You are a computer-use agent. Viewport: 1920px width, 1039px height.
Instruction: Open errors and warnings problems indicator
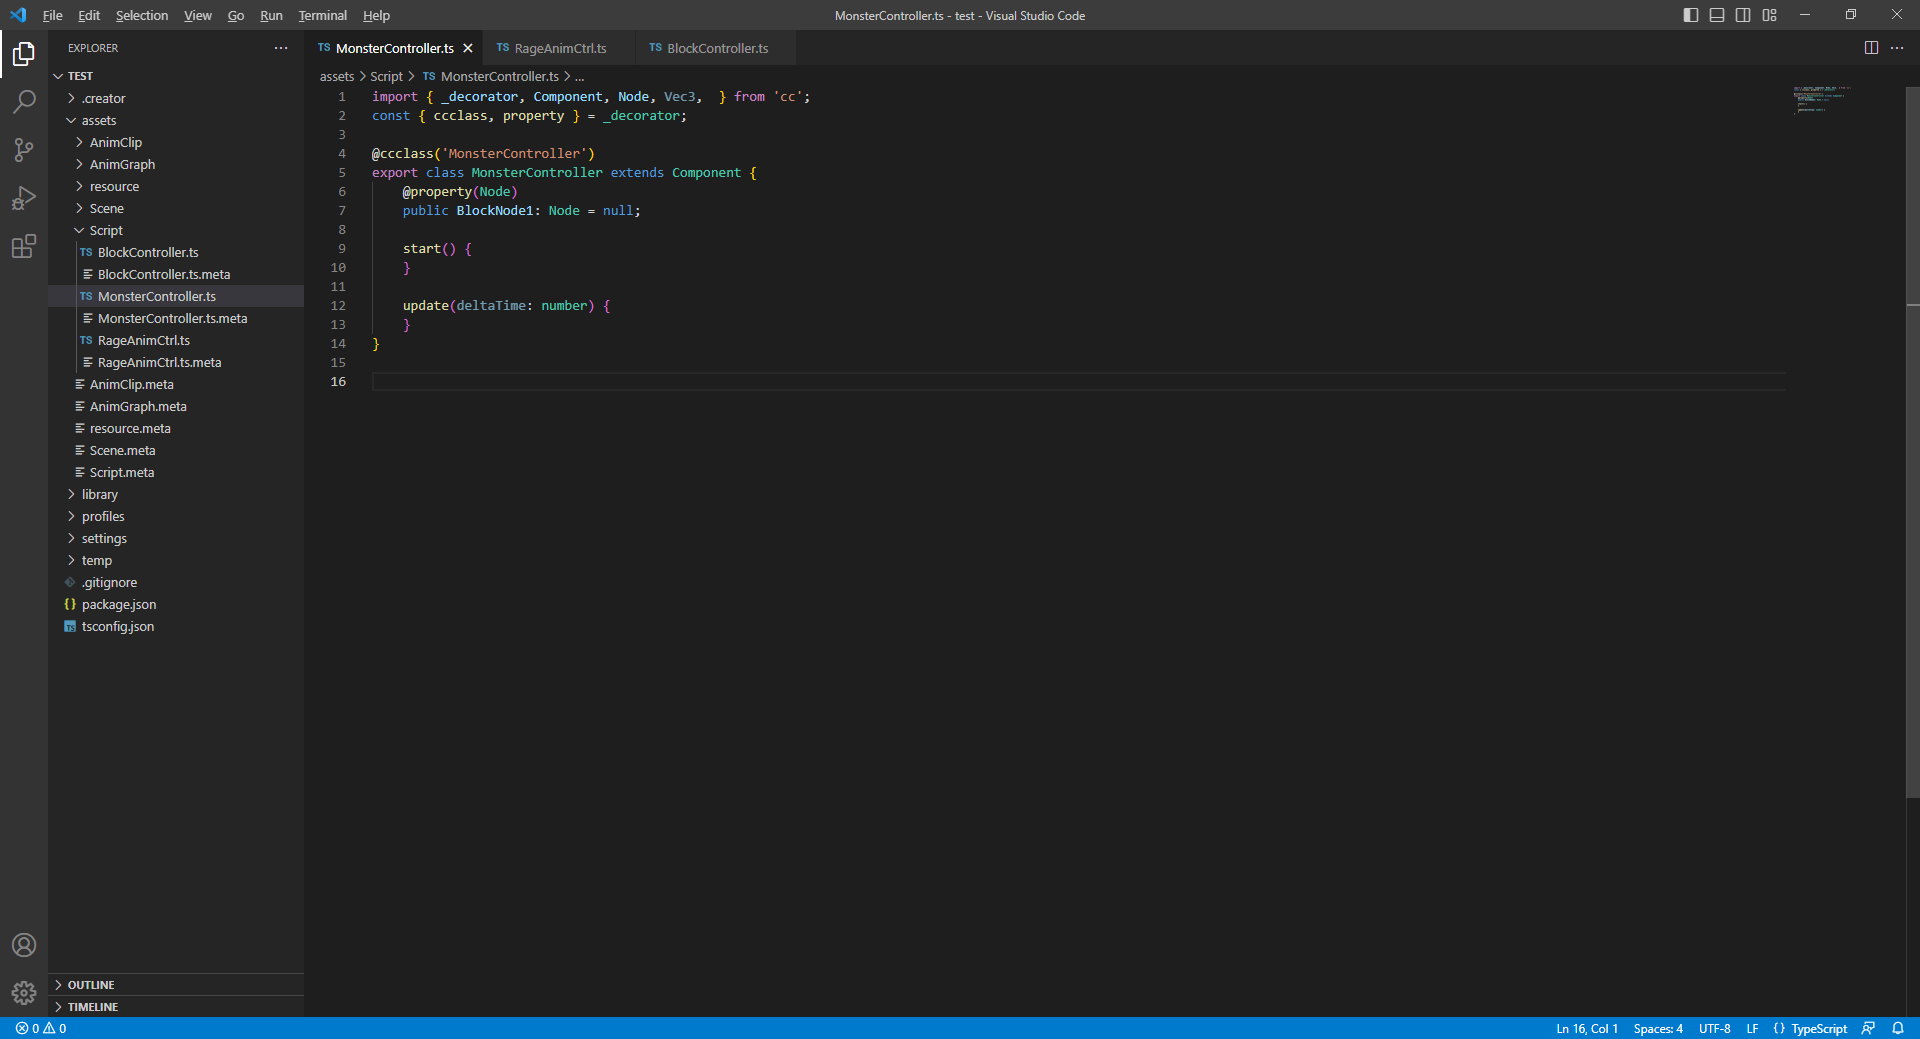[41, 1028]
